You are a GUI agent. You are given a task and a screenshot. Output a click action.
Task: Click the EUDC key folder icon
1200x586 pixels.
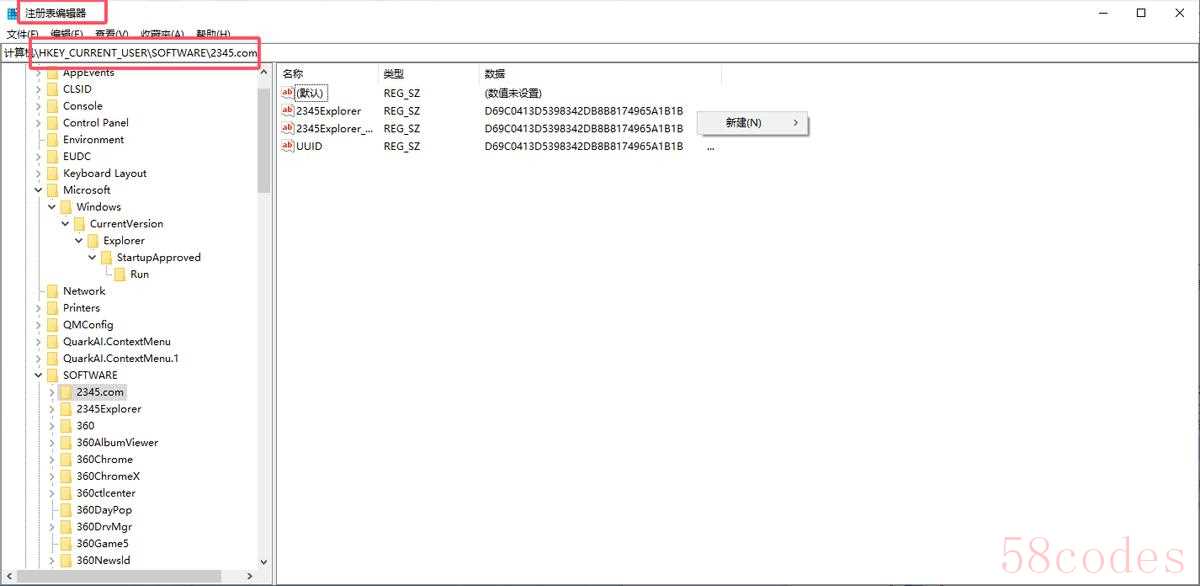coord(52,156)
